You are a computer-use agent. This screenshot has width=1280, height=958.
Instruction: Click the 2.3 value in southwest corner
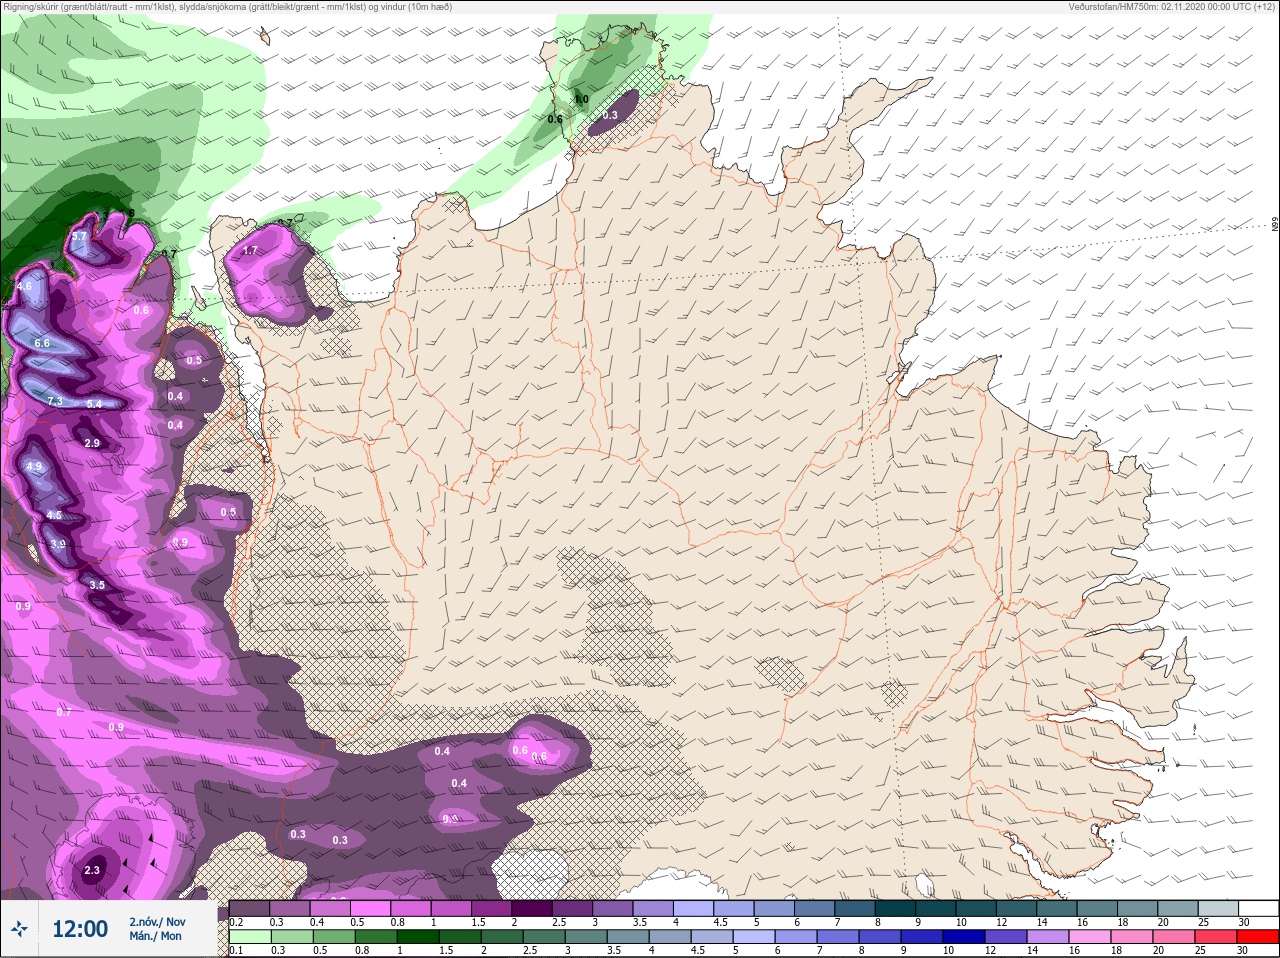(x=92, y=870)
